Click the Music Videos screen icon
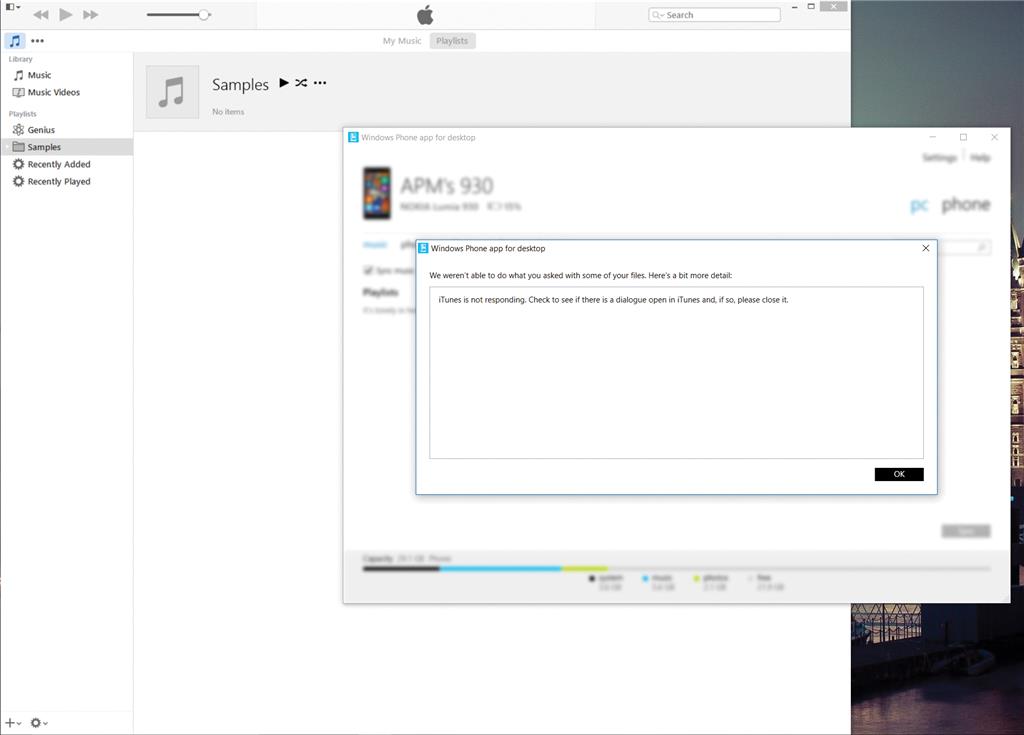 click(18, 92)
